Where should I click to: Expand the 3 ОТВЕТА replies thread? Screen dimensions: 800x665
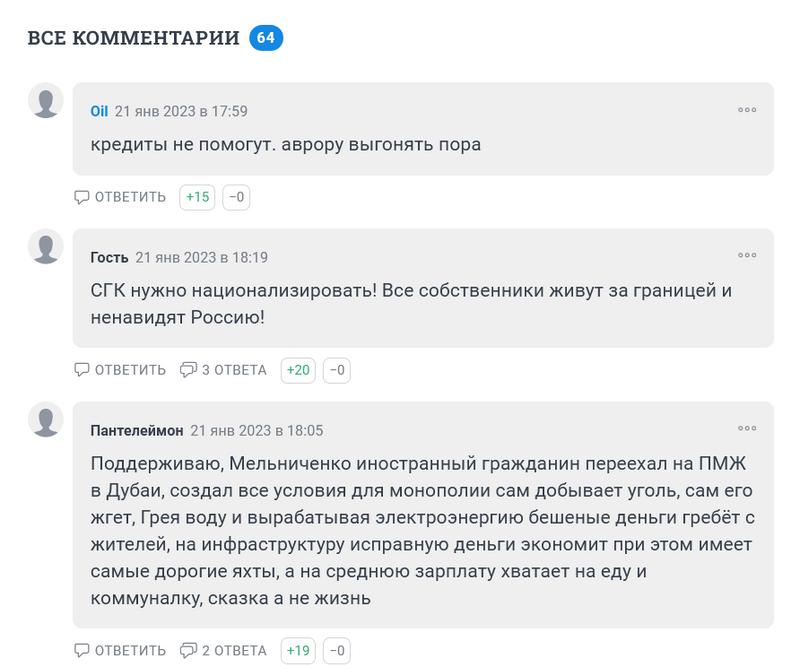[x=223, y=370]
